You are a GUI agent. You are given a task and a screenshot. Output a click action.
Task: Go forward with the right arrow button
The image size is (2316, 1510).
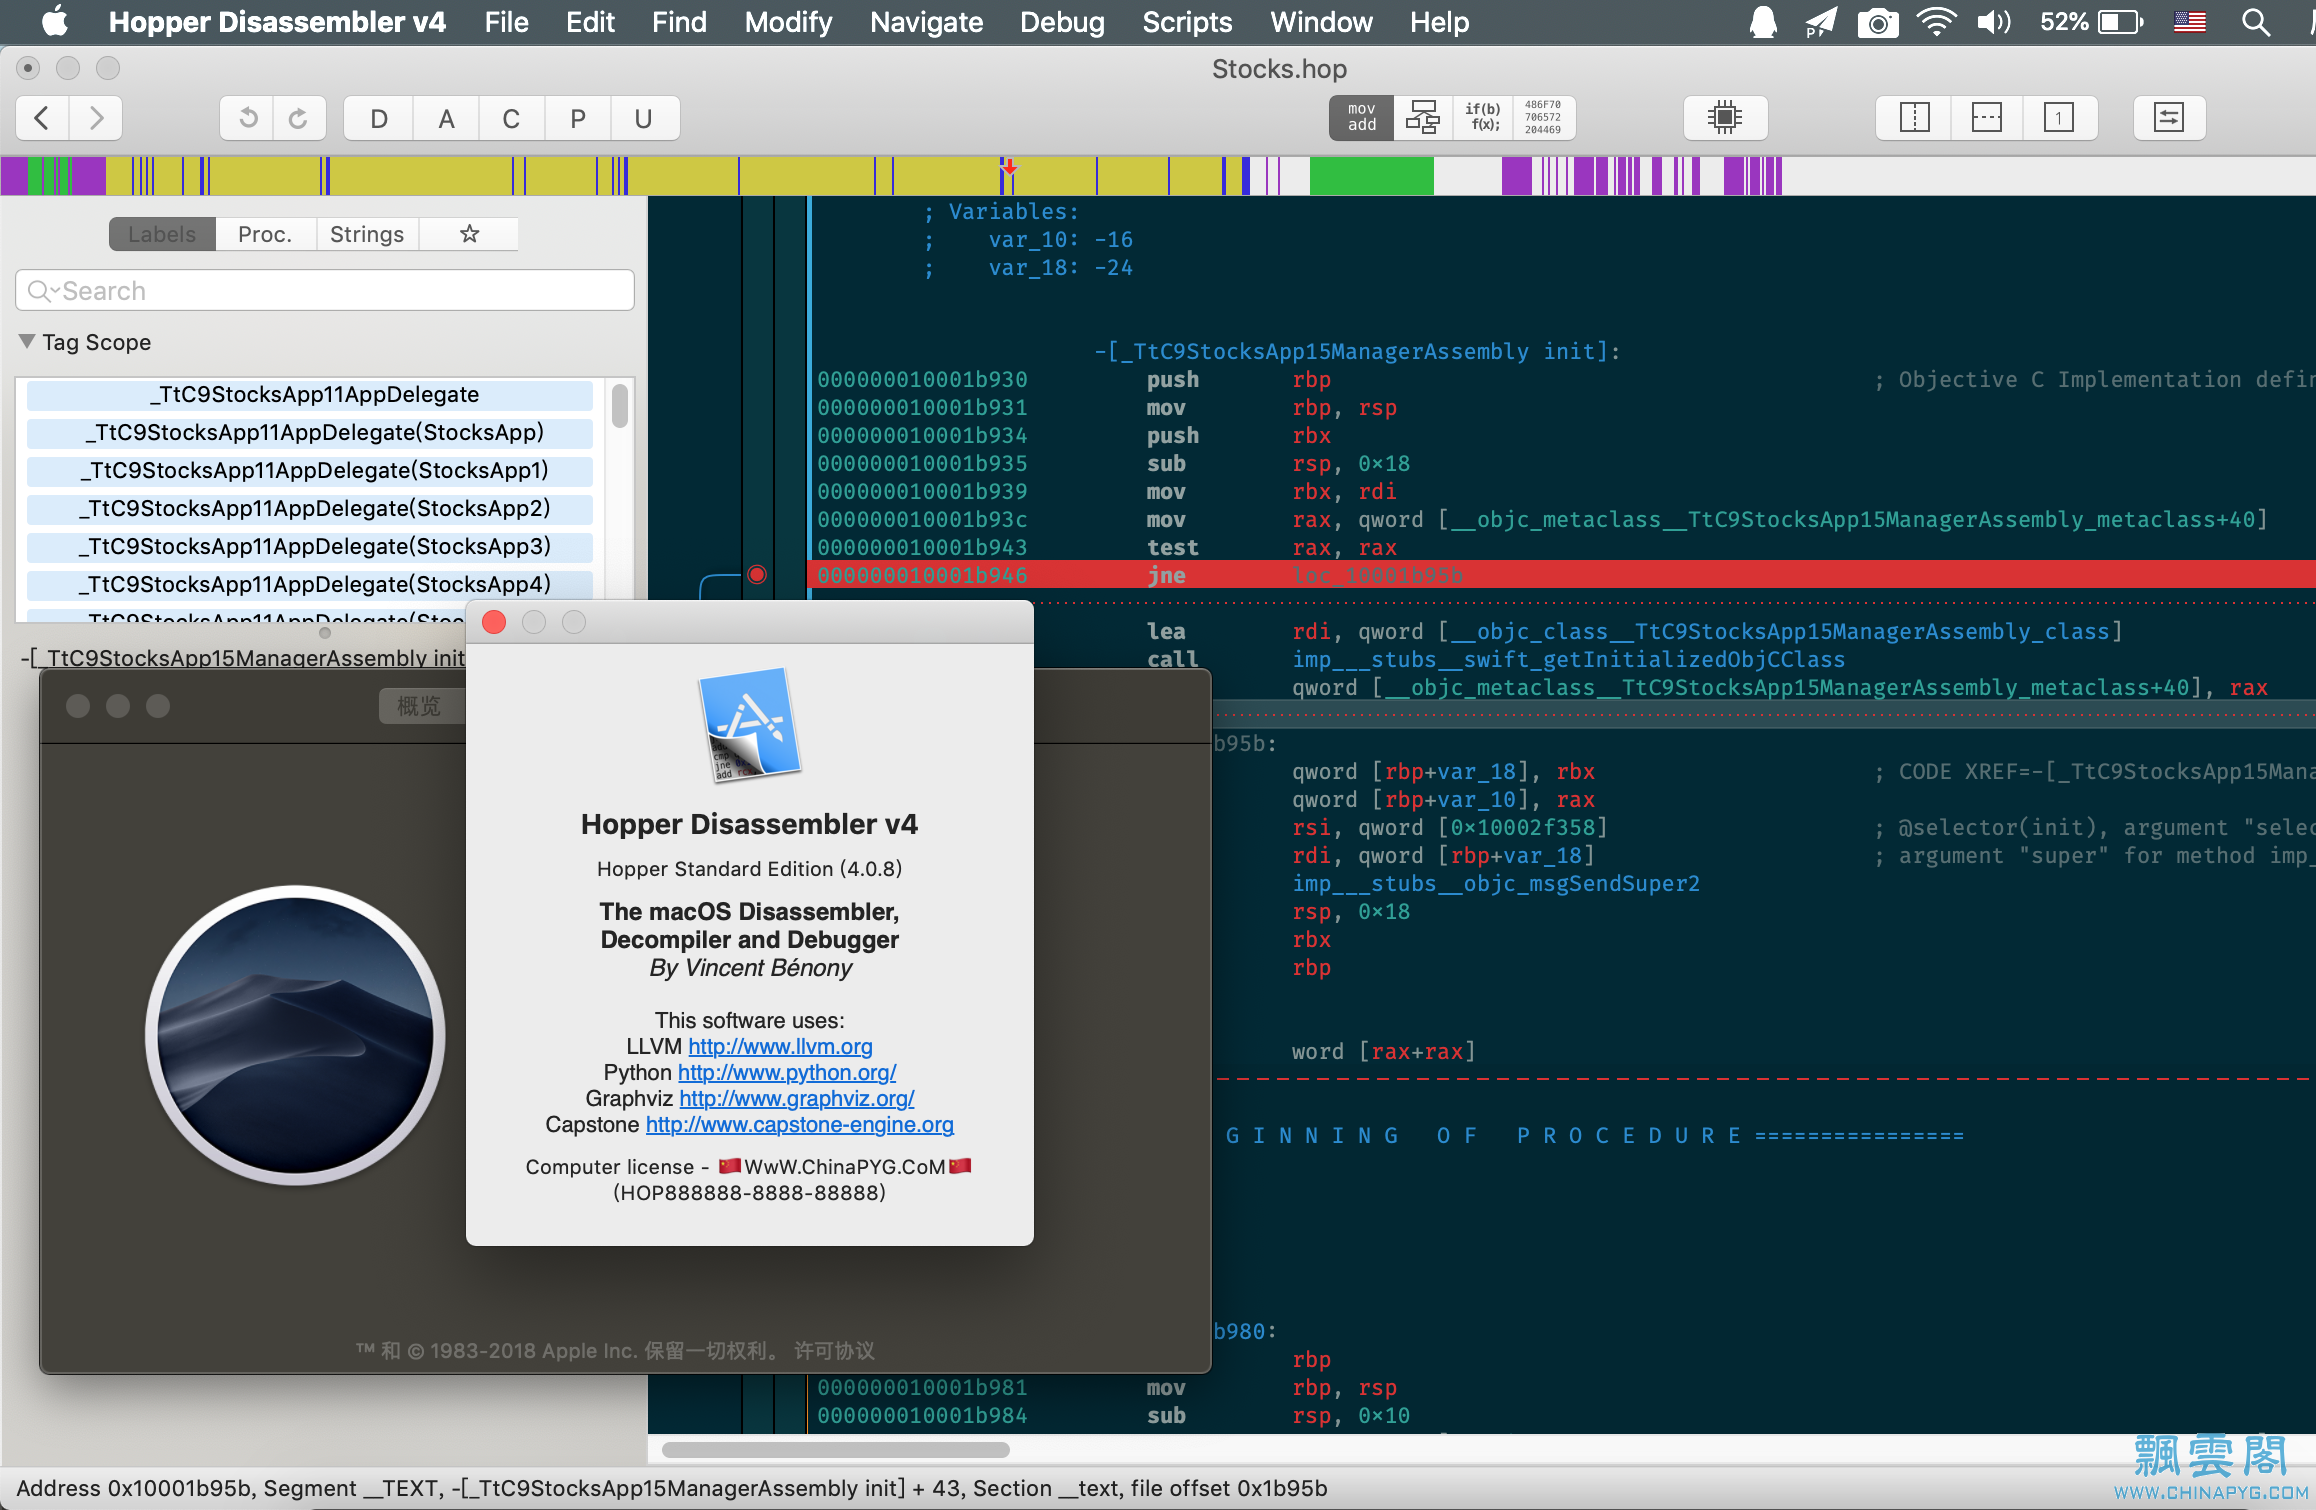click(96, 118)
